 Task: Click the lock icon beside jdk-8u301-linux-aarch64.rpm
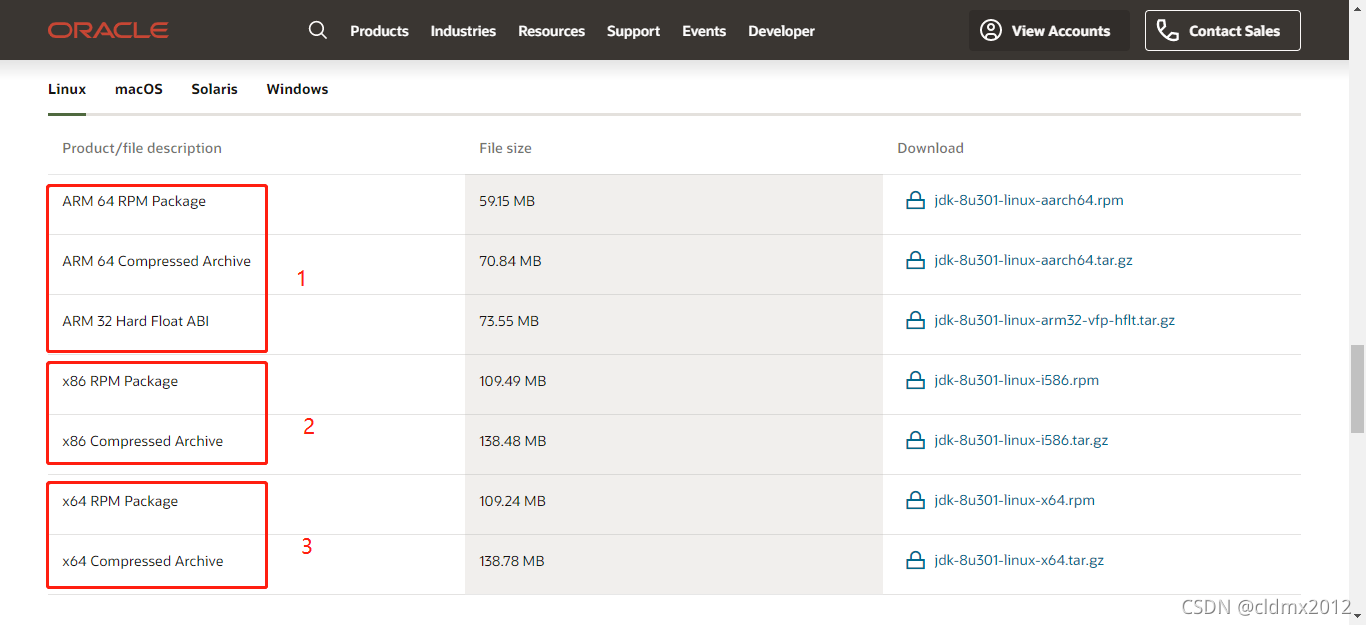915,200
